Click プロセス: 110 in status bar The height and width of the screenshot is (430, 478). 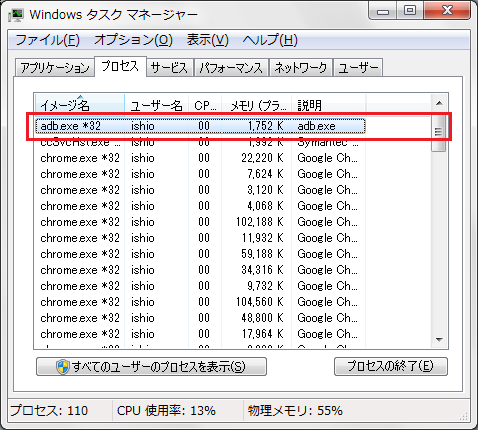49,411
